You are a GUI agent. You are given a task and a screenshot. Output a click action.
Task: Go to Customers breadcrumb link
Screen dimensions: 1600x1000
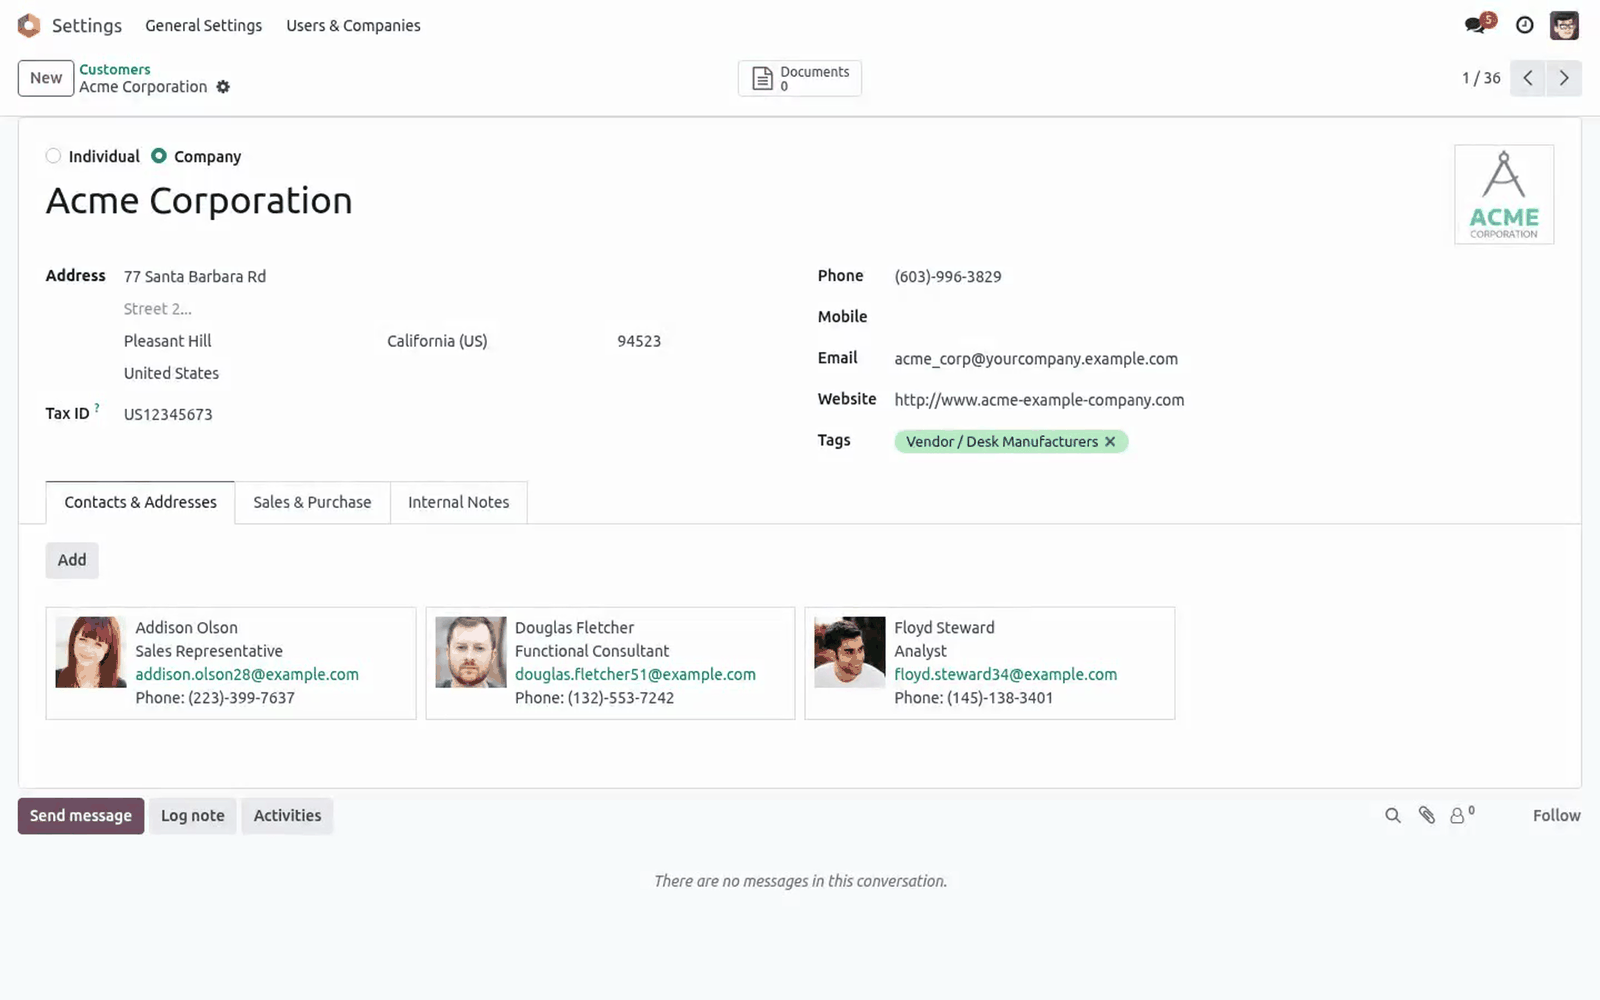[x=115, y=69]
